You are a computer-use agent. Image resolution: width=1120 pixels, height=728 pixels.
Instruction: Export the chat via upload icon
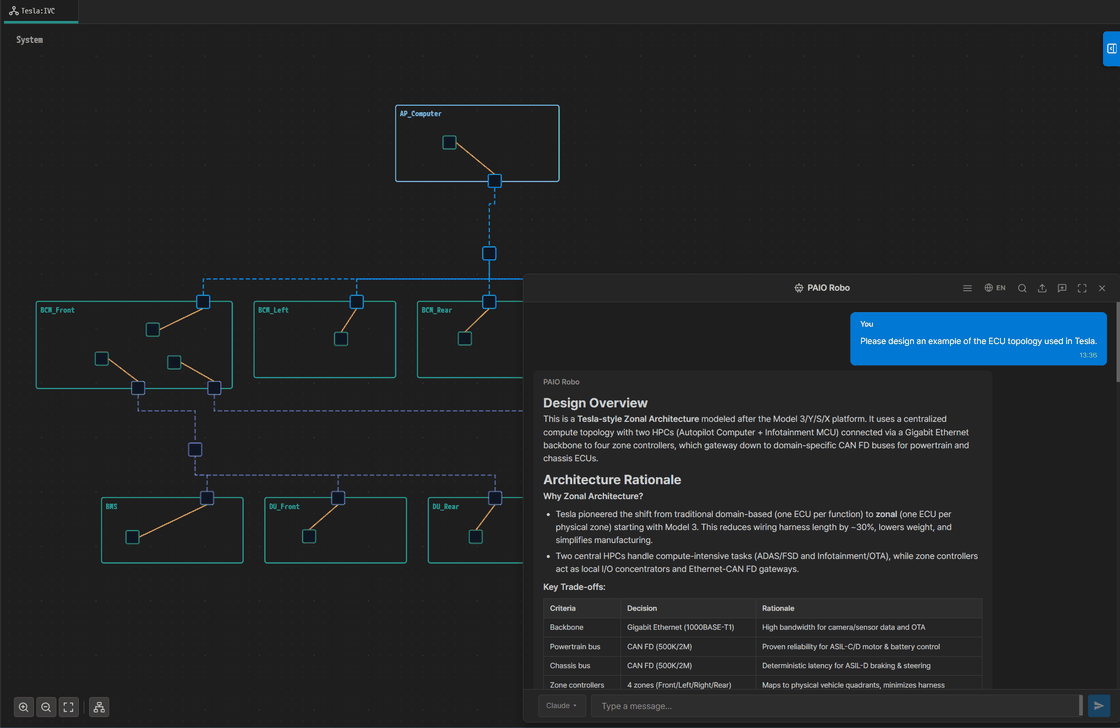tap(1042, 288)
